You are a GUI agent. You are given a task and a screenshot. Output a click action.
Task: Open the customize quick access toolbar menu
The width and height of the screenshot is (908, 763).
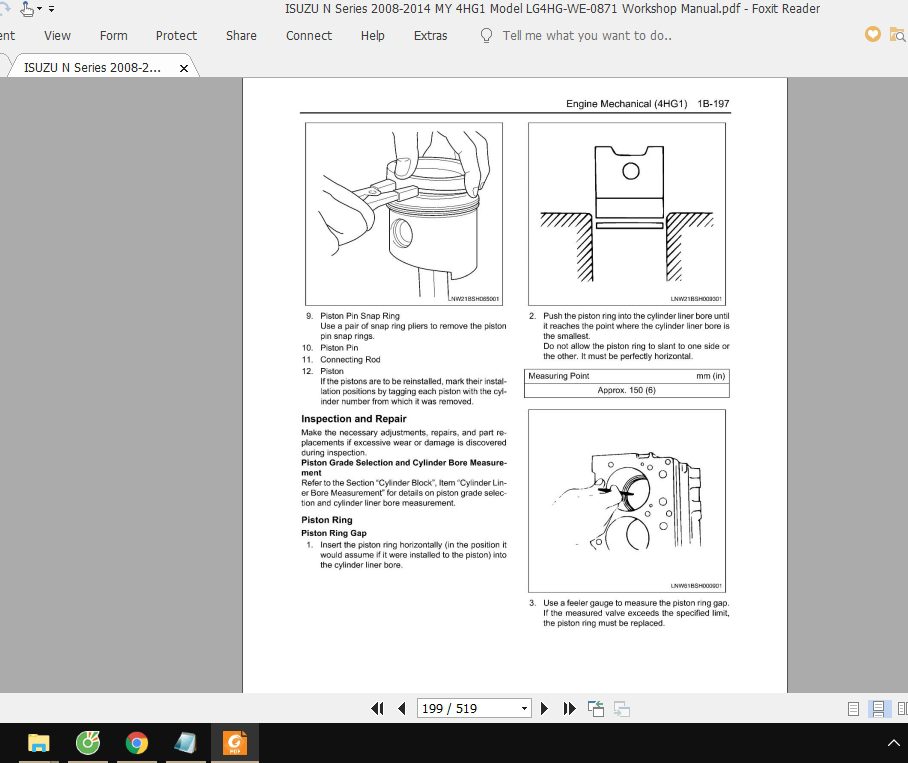52,9
